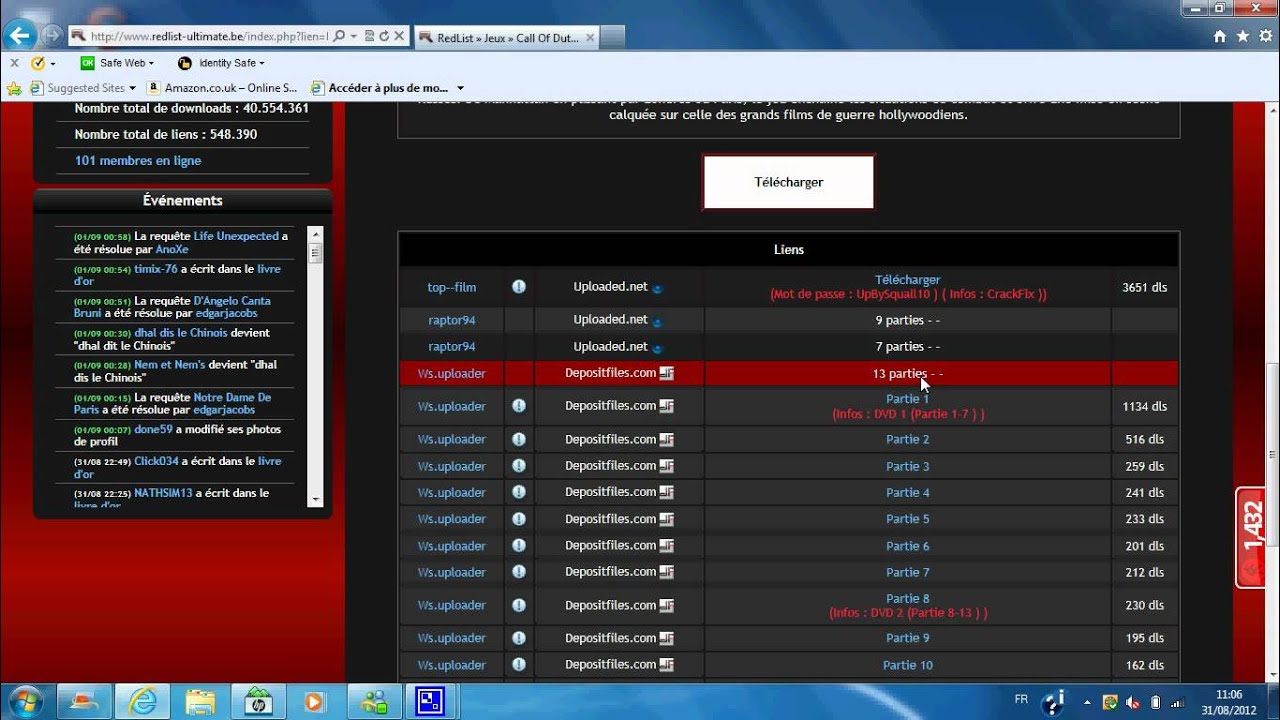Screen dimensions: 1280x720
Task: Click info icon in Partie 3 row
Action: (519, 465)
